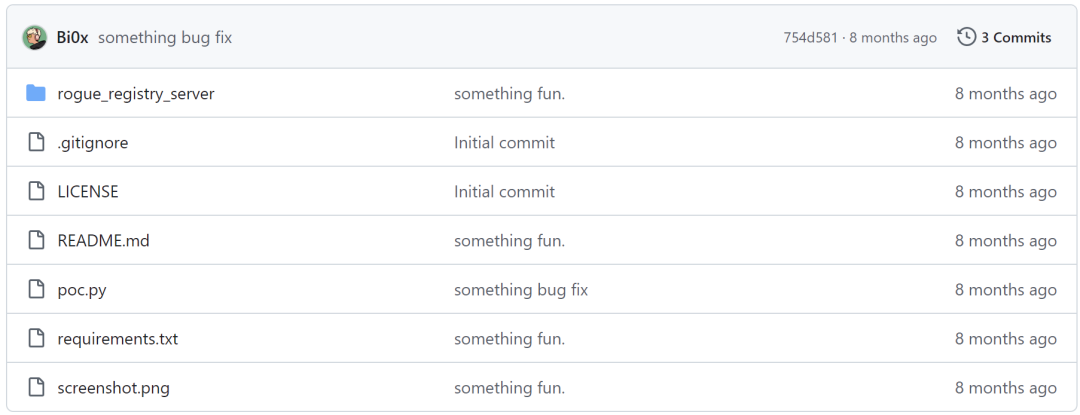Click the poc.py file icon
This screenshot has width=1080, height=415.
point(36,290)
